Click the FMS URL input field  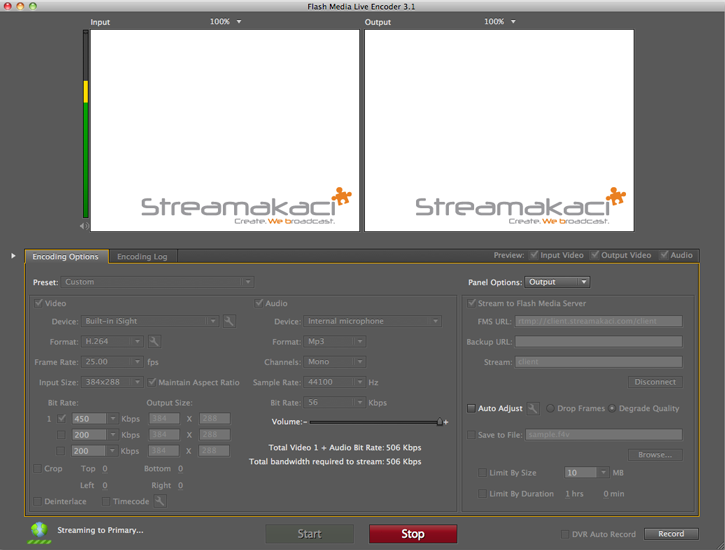pos(599,321)
